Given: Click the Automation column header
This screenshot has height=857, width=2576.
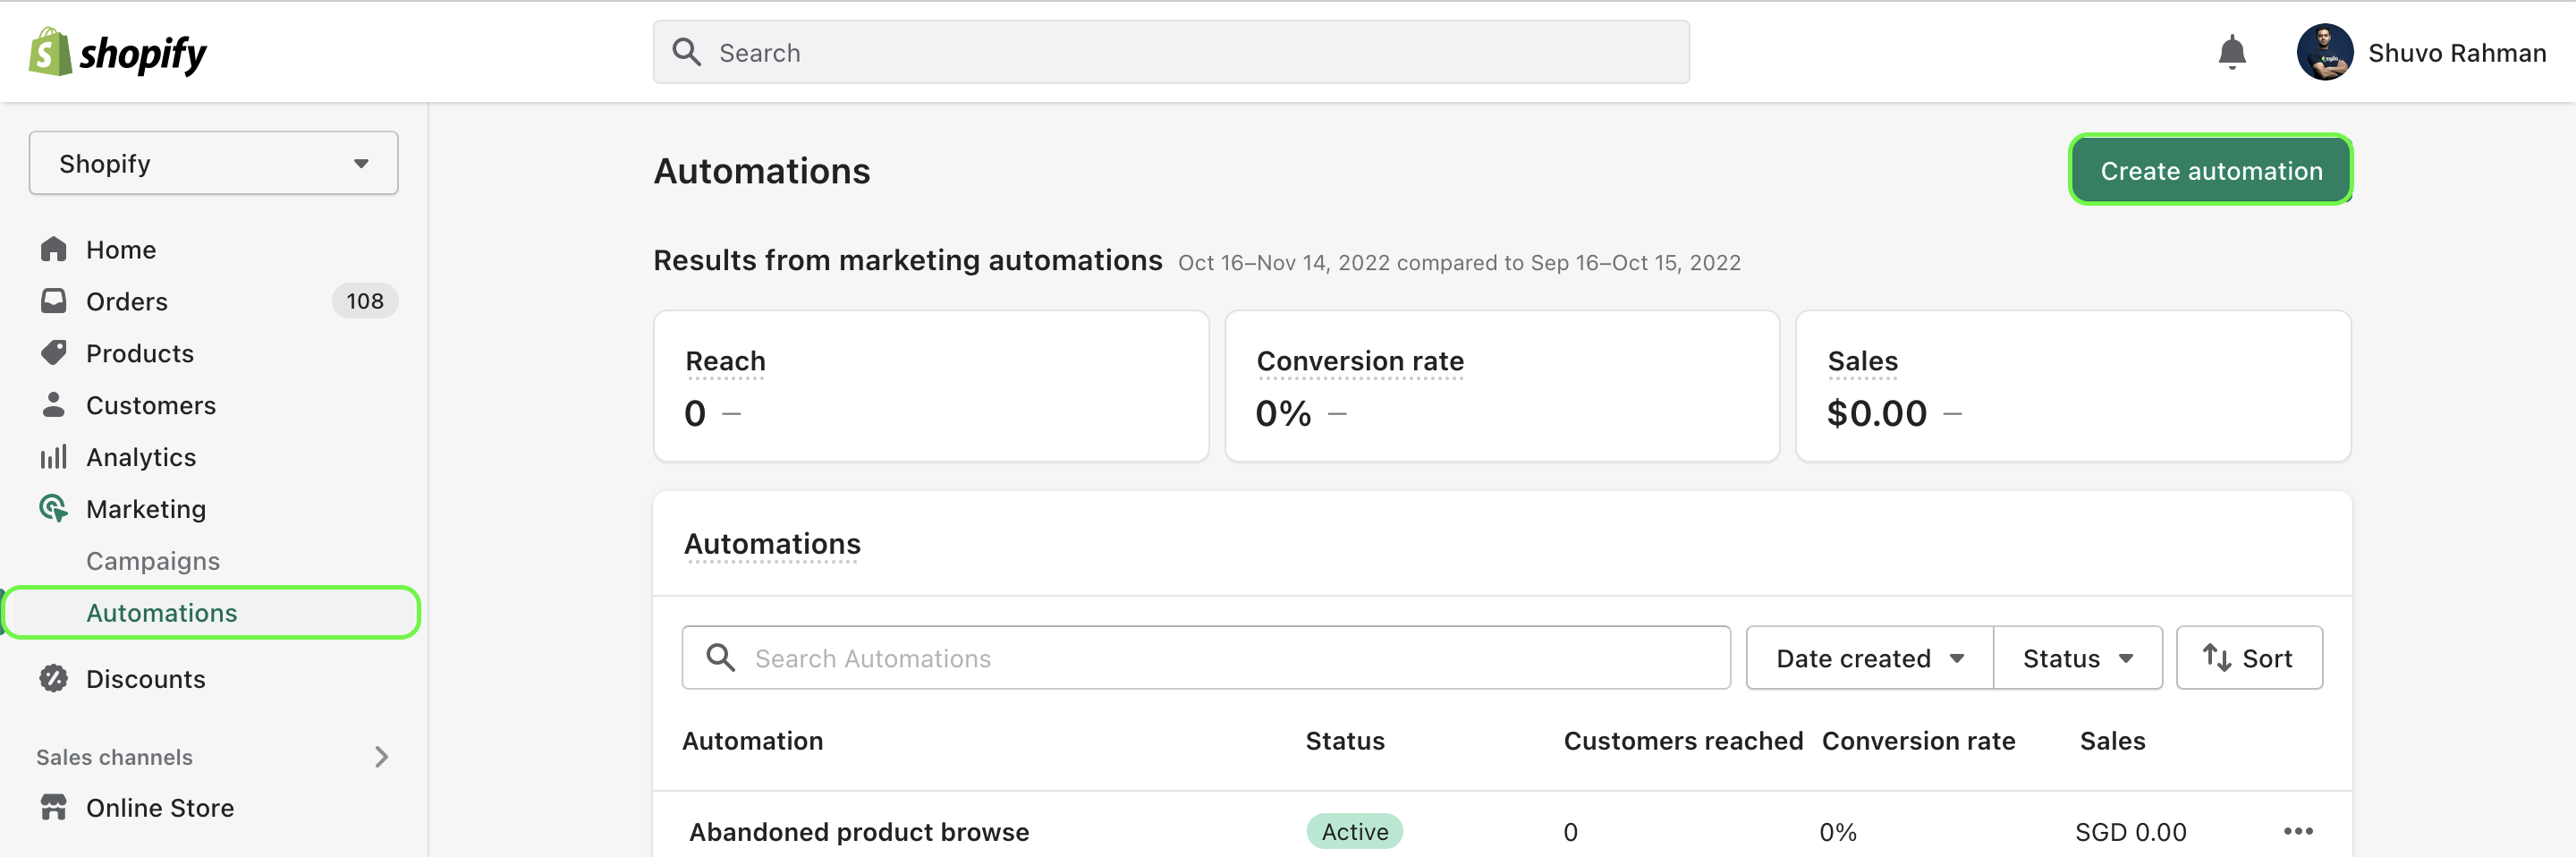Looking at the screenshot, I should 752,740.
